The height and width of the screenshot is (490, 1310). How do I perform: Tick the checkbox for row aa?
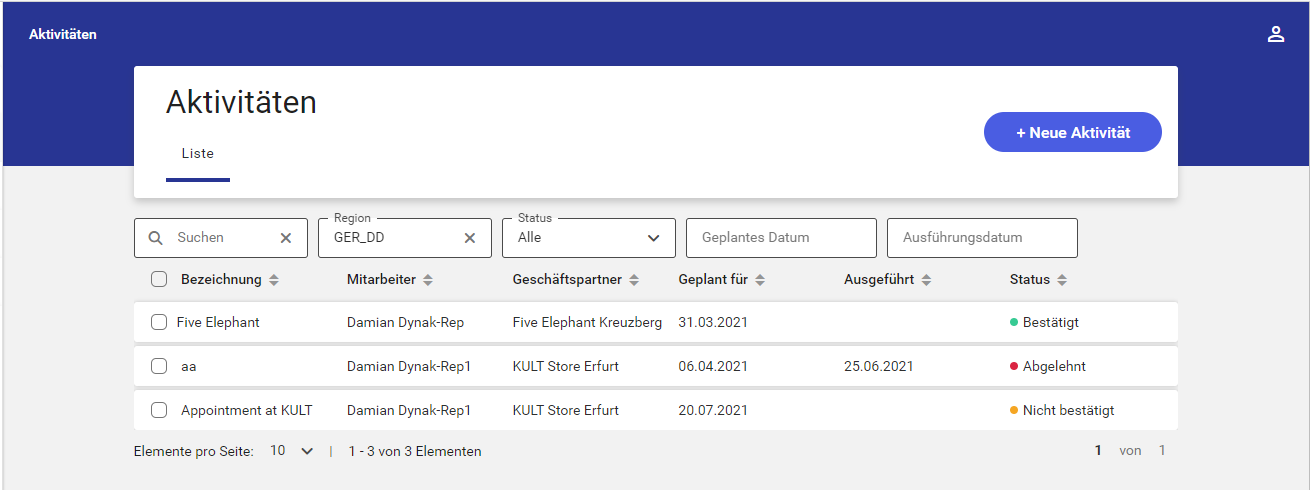coord(159,366)
